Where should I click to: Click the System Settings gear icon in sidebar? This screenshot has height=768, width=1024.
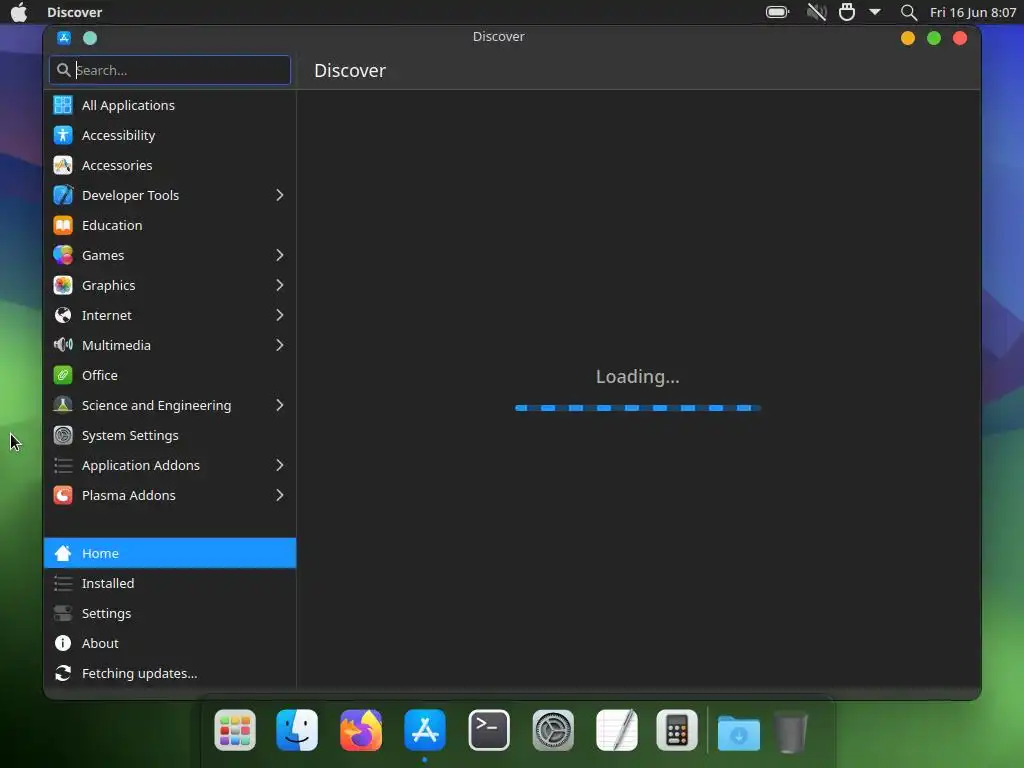coord(63,436)
